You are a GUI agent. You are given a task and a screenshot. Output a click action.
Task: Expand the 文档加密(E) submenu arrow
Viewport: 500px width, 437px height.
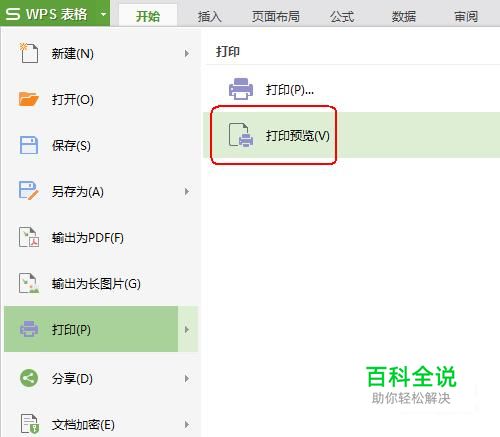click(x=187, y=424)
